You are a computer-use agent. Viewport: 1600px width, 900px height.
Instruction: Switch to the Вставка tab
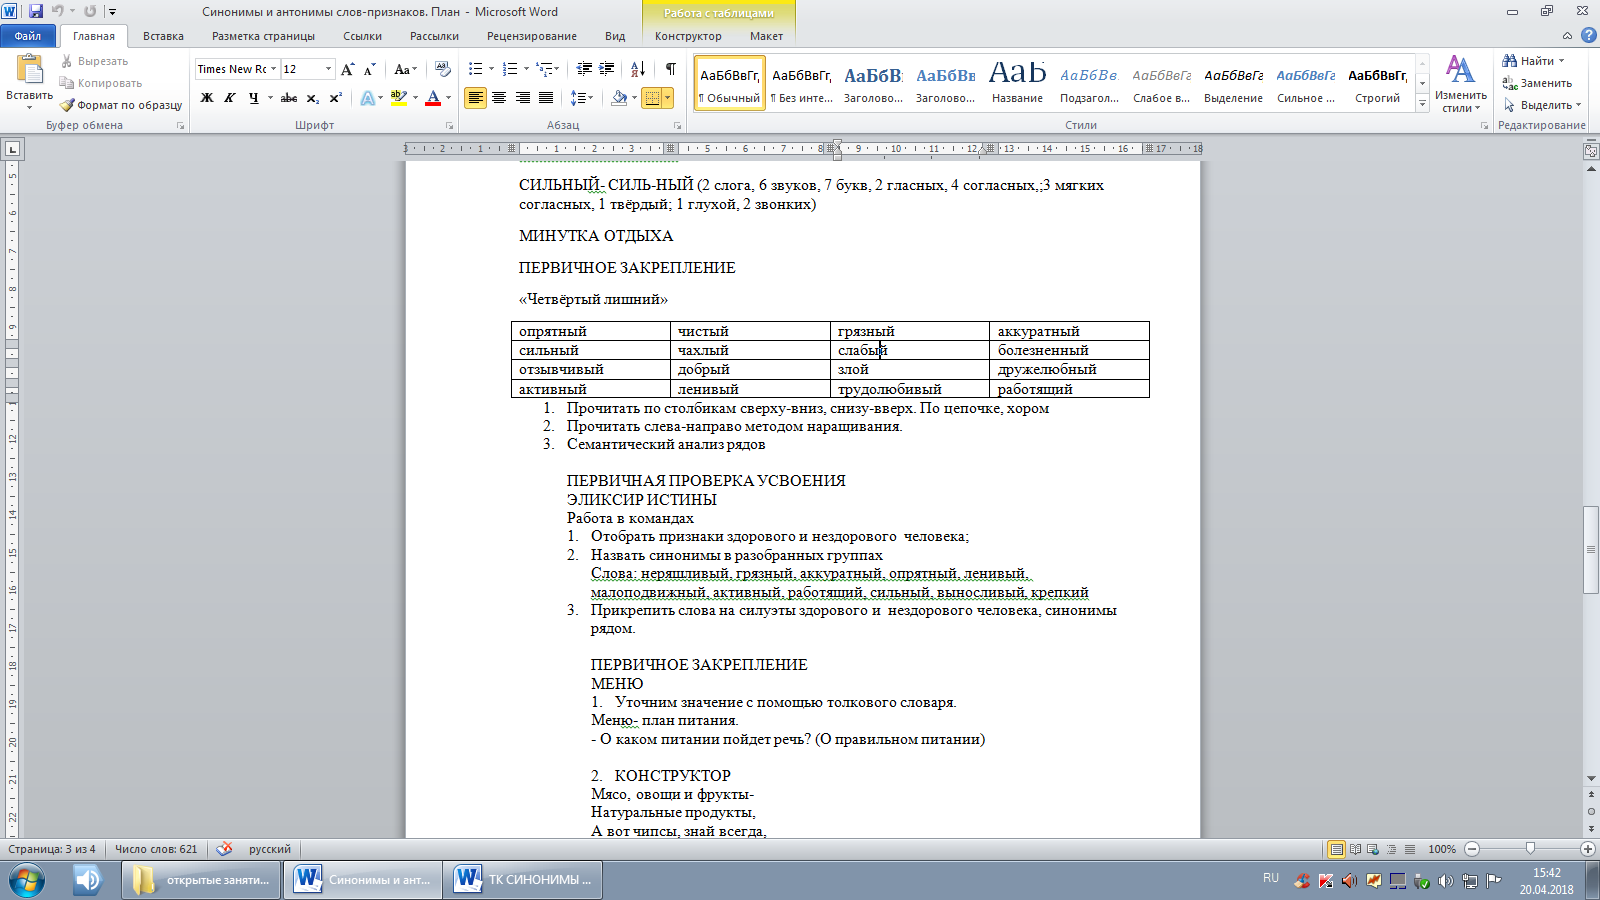163,36
